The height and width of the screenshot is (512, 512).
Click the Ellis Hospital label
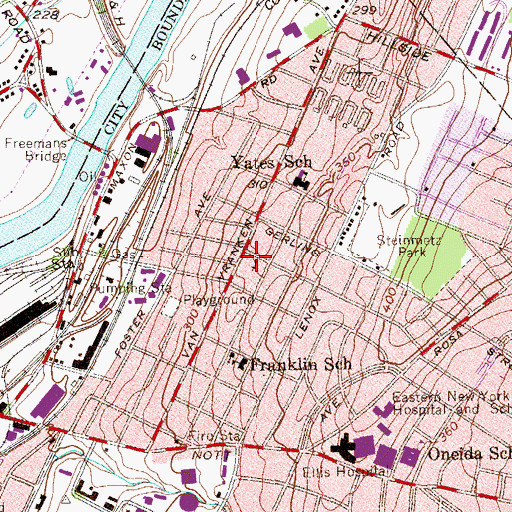pos(344,472)
